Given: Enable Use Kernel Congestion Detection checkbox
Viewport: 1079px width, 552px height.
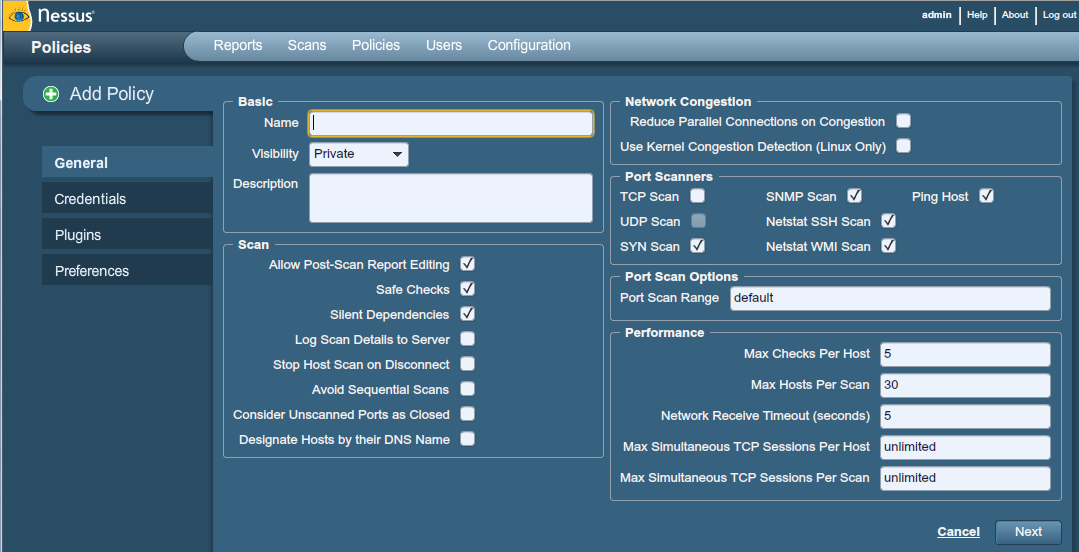Looking at the screenshot, I should tap(904, 146).
